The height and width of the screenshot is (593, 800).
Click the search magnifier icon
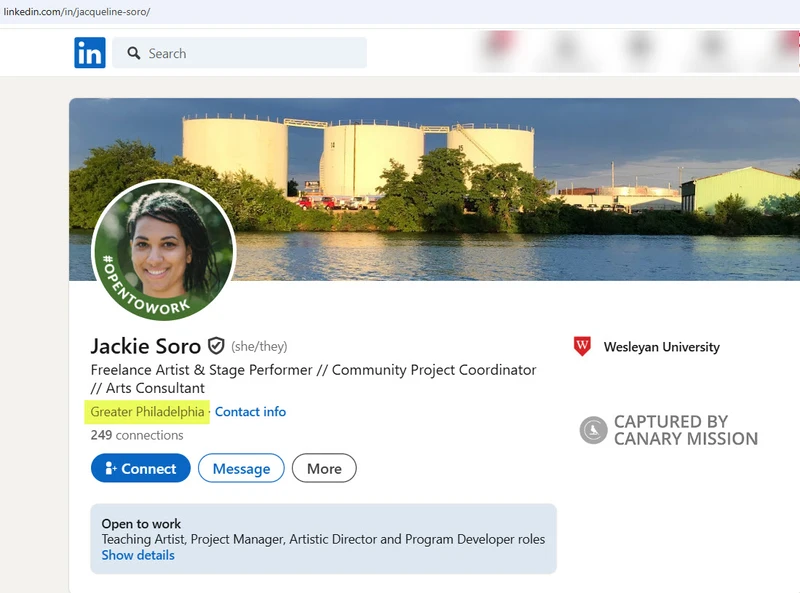coord(133,53)
